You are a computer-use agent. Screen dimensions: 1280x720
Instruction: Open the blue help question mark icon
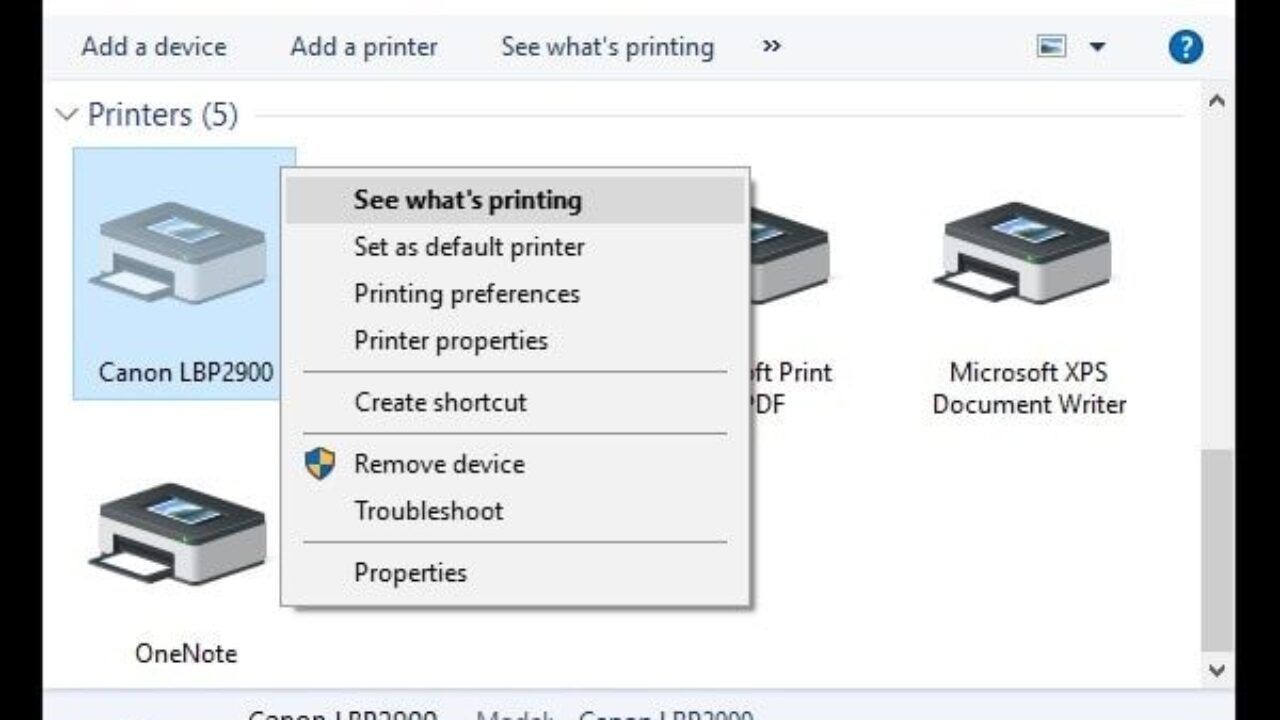tap(1185, 47)
